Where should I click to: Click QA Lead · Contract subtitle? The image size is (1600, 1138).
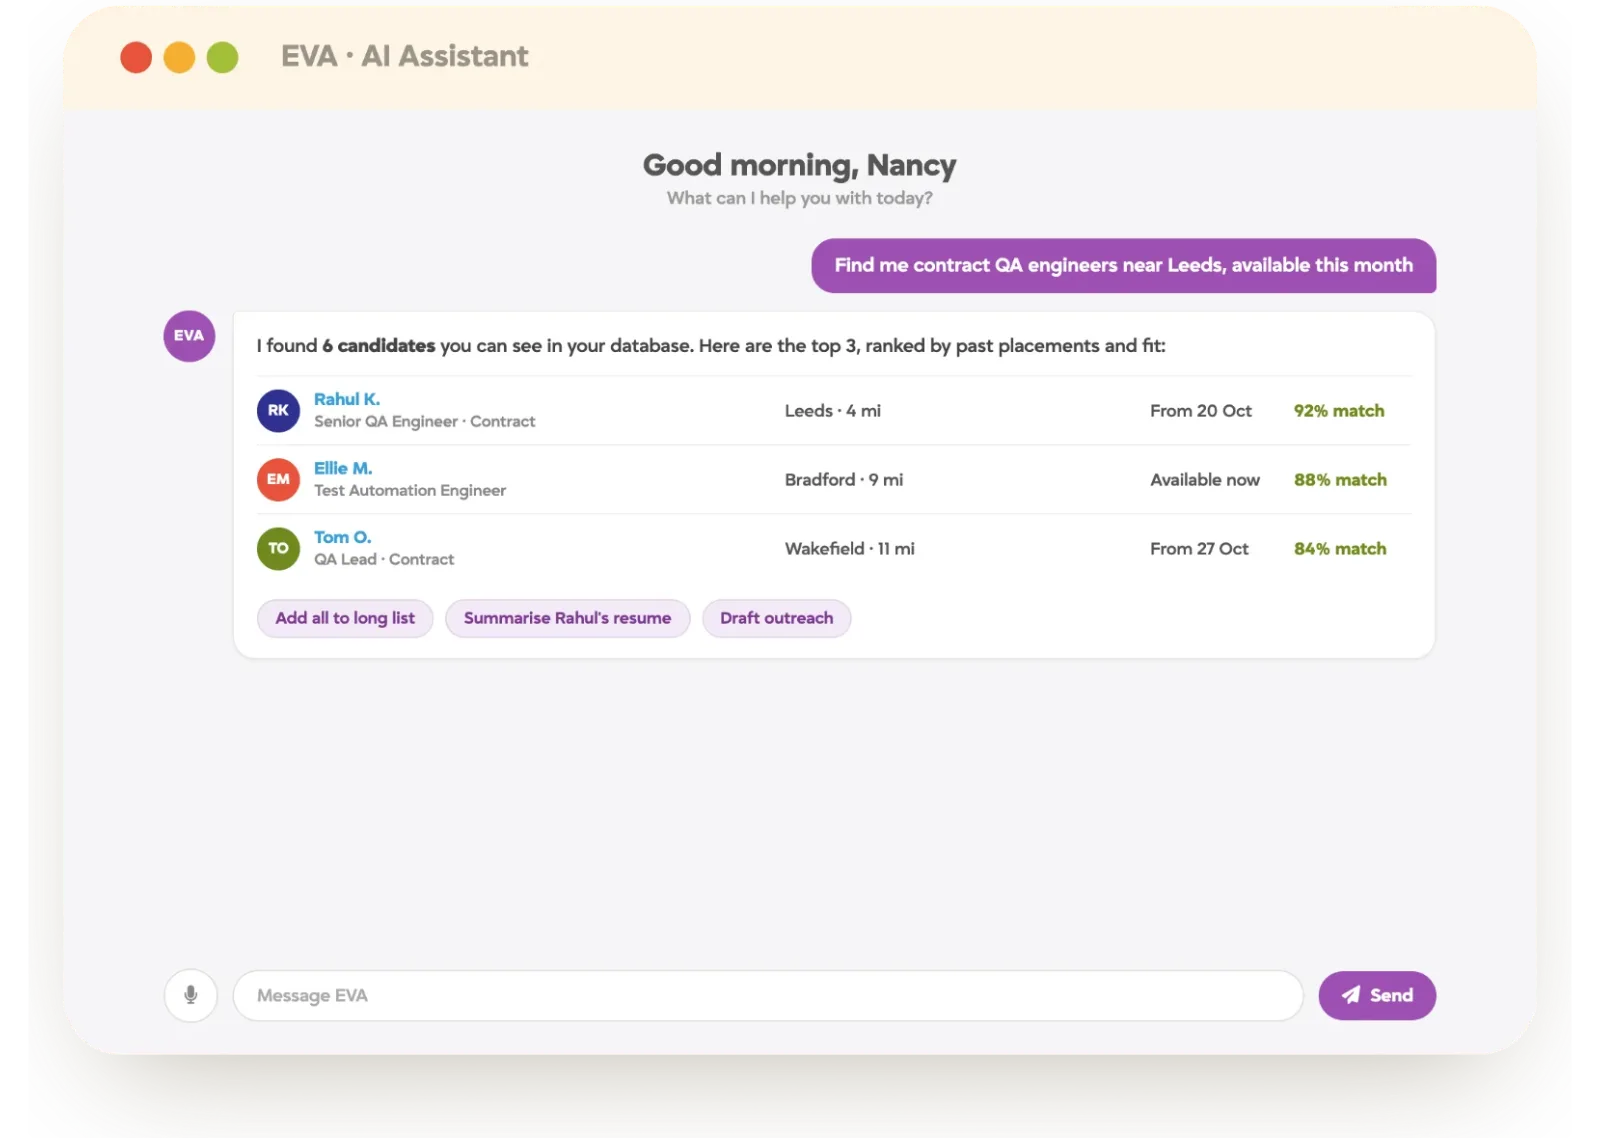(x=384, y=560)
